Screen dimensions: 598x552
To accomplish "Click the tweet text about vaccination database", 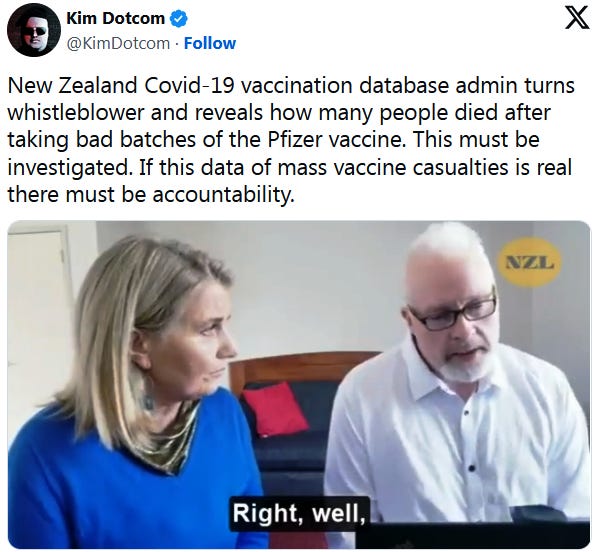I will click(291, 140).
